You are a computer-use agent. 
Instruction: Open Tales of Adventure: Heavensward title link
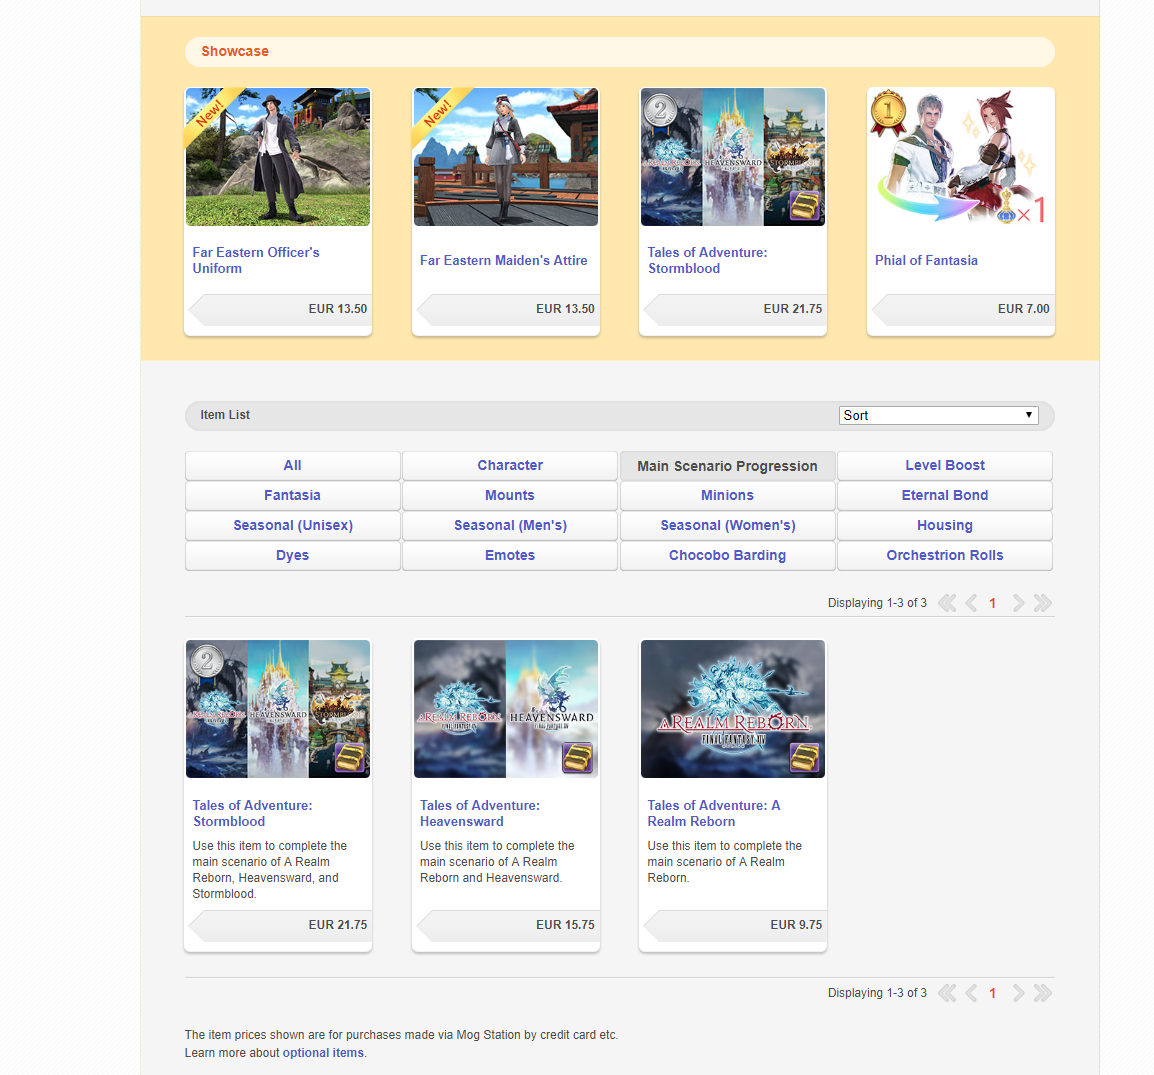[x=480, y=814]
